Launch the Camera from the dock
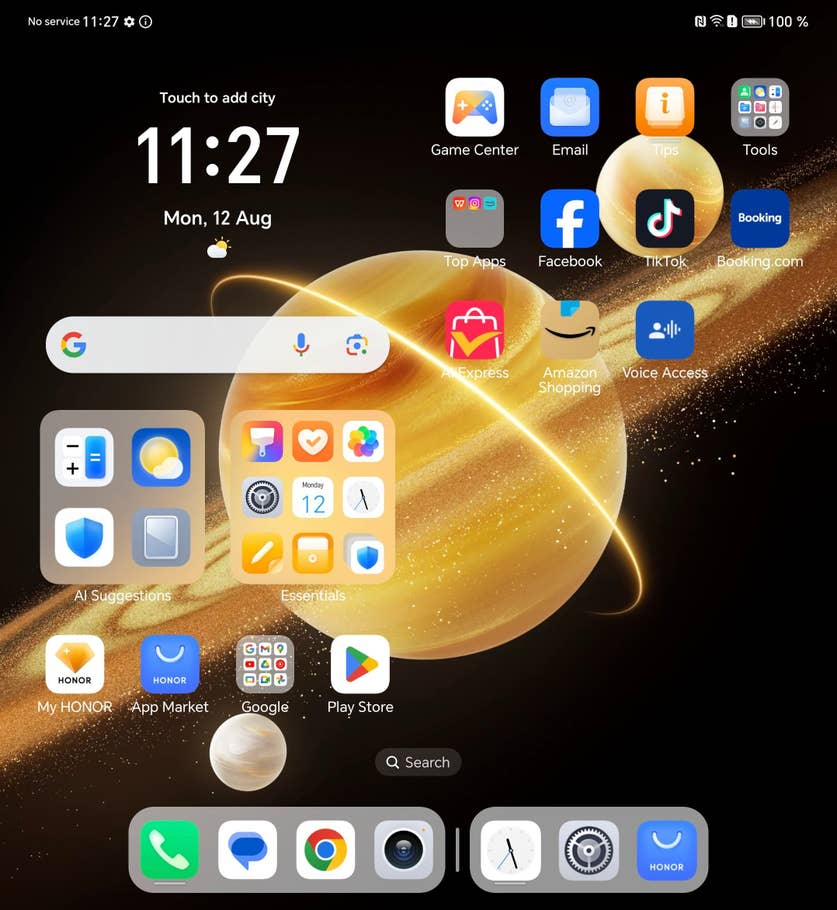 403,851
